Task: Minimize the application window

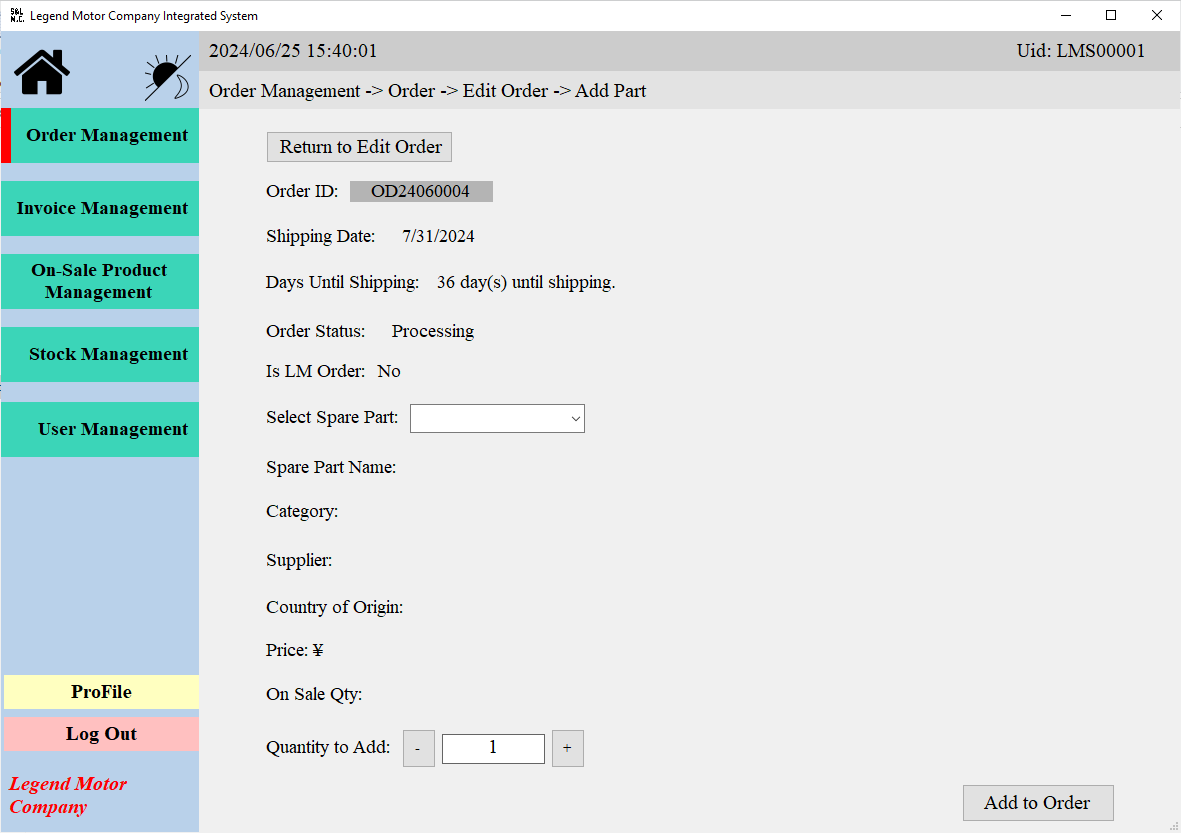Action: [x=1066, y=16]
